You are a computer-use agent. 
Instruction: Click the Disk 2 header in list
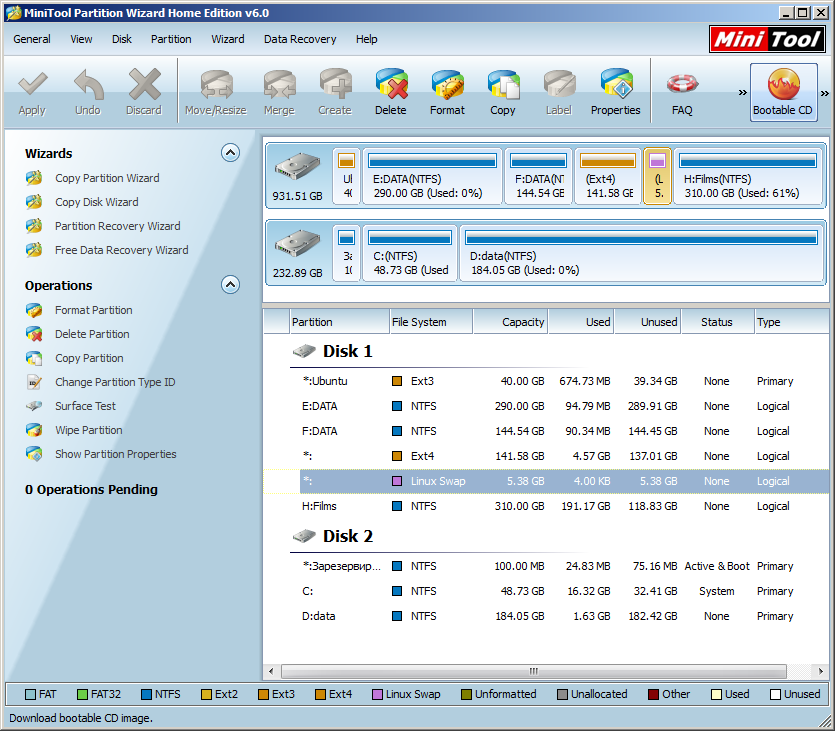click(348, 536)
